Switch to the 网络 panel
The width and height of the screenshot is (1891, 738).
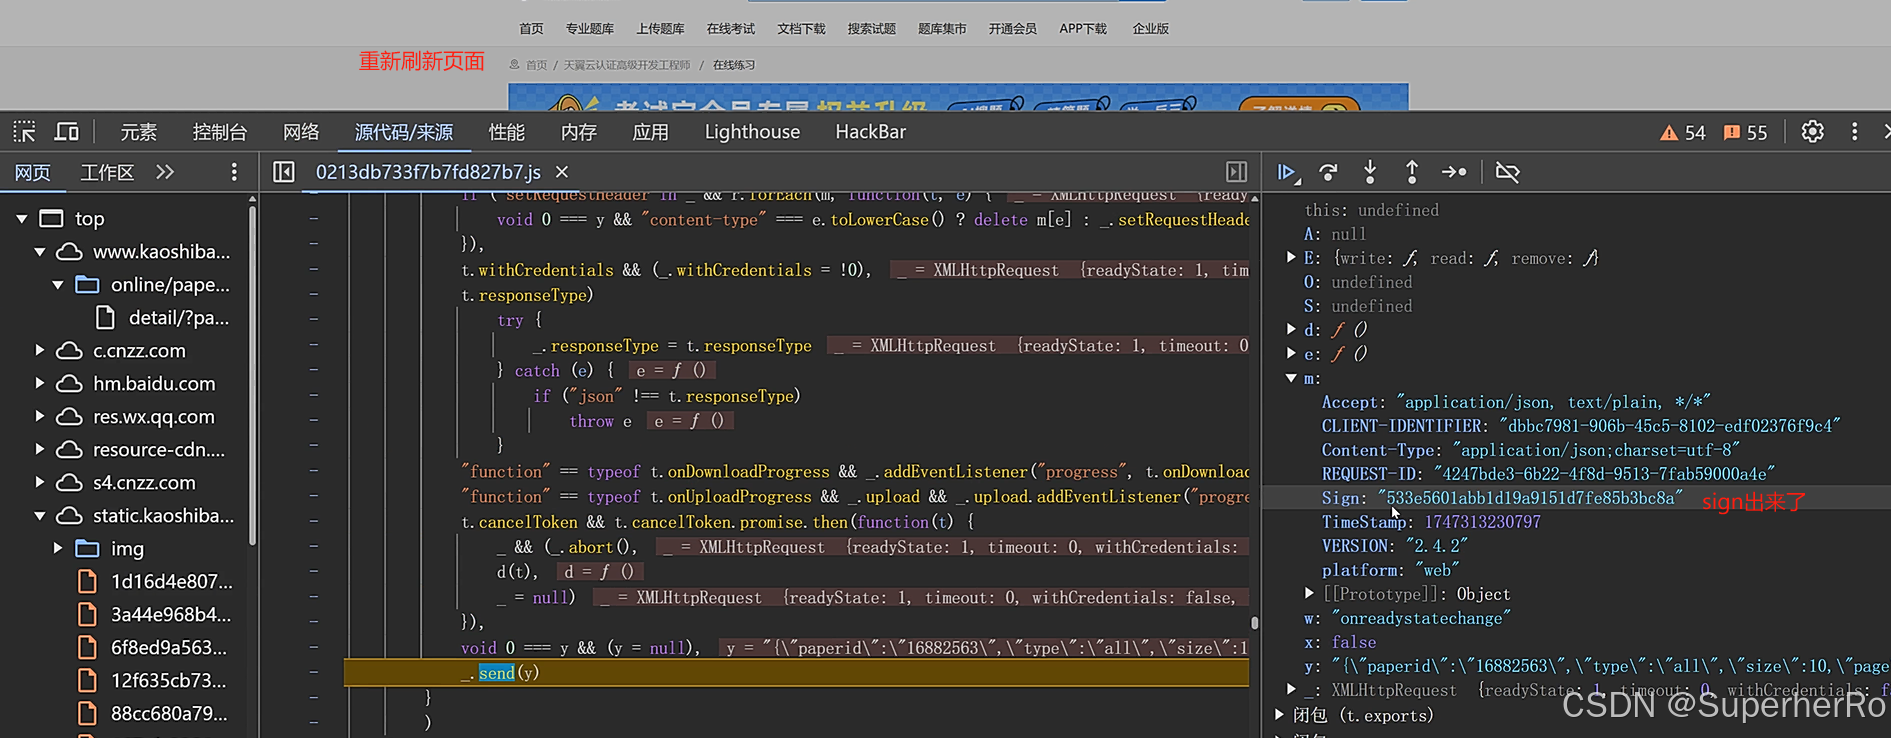pyautogui.click(x=301, y=132)
